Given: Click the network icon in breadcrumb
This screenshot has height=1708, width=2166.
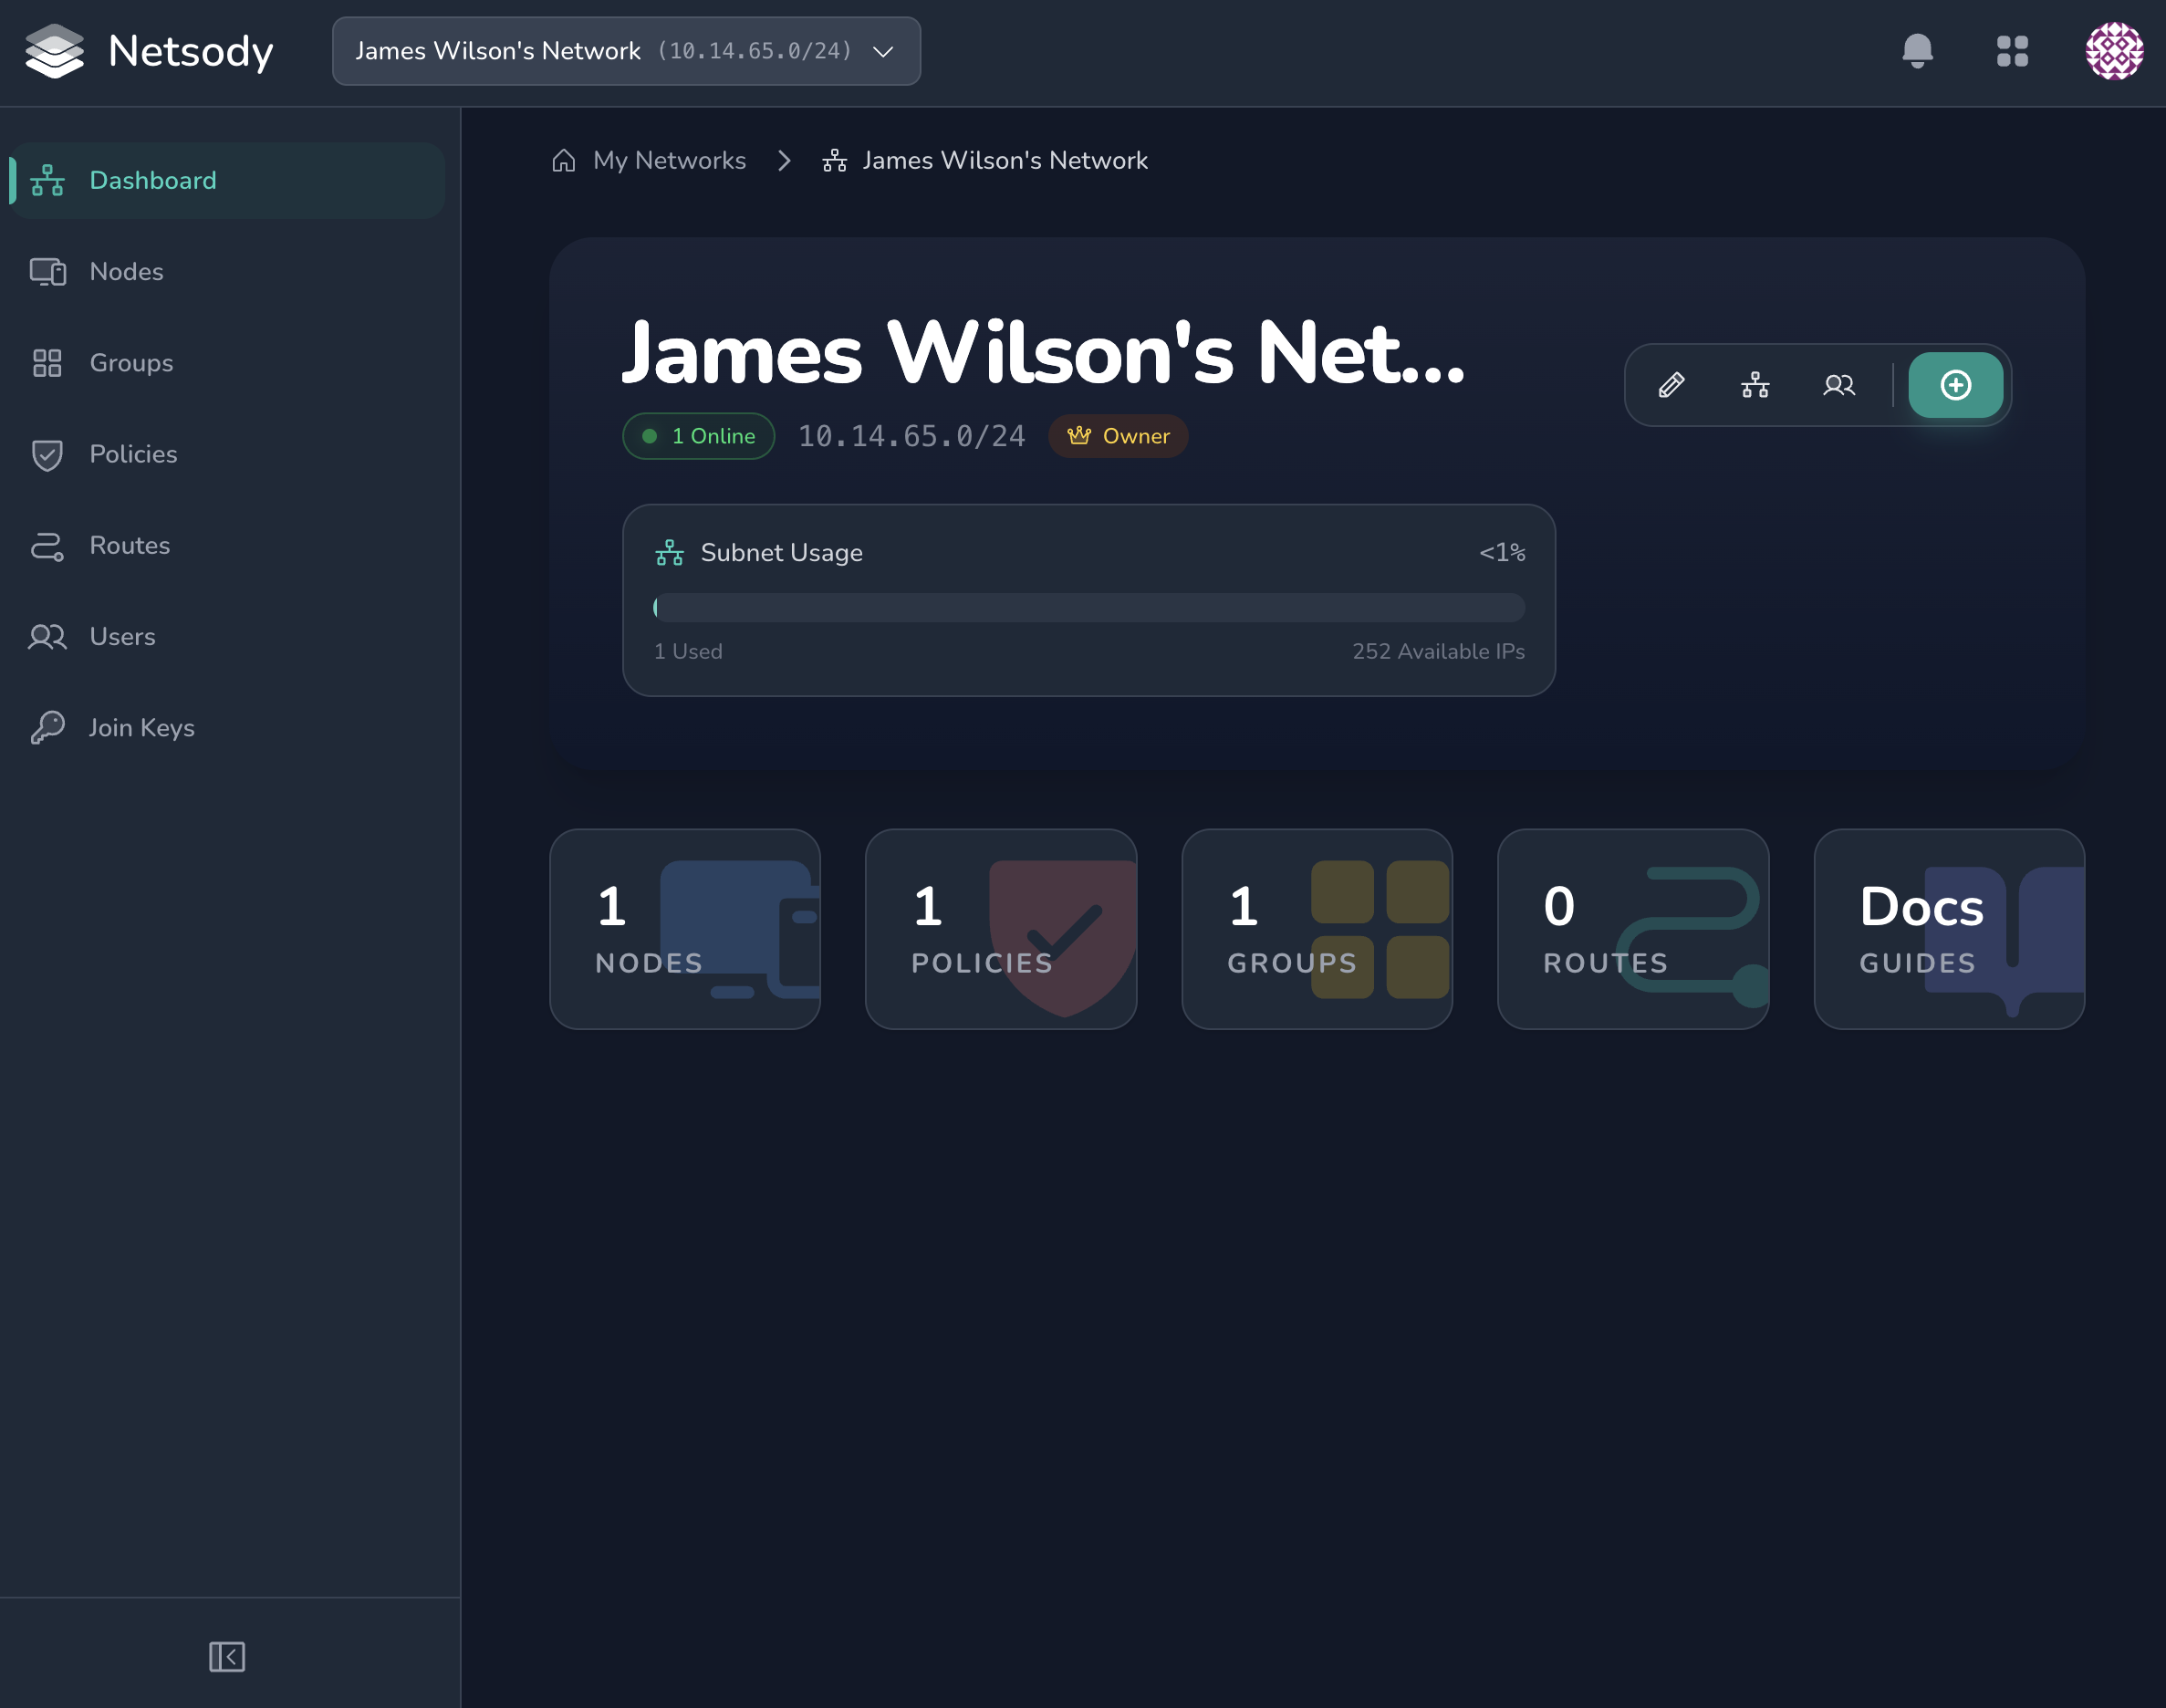Looking at the screenshot, I should (x=835, y=160).
